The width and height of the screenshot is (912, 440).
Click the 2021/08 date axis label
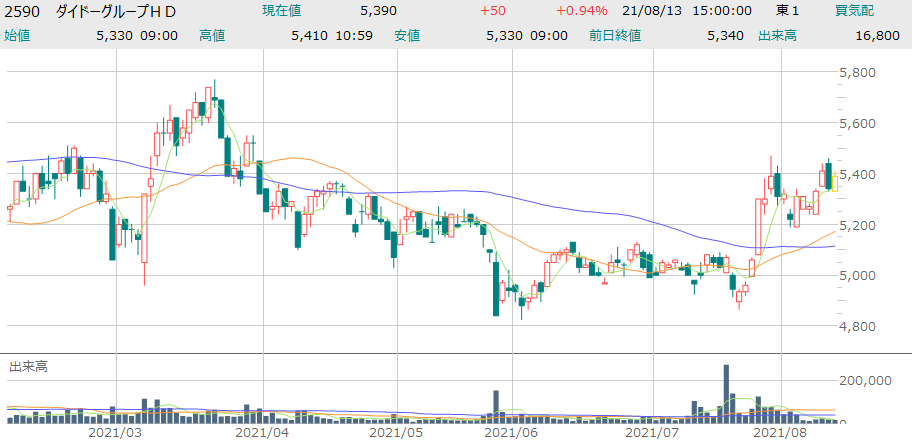click(781, 432)
